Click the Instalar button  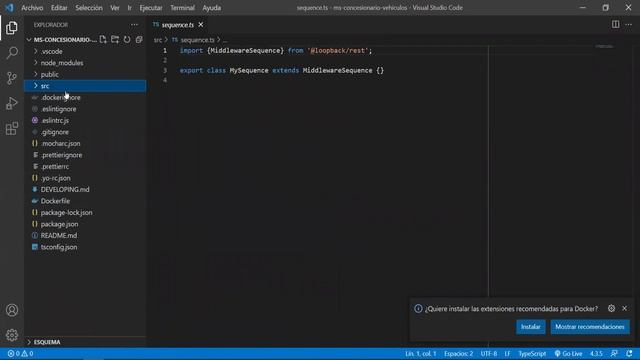click(x=530, y=327)
